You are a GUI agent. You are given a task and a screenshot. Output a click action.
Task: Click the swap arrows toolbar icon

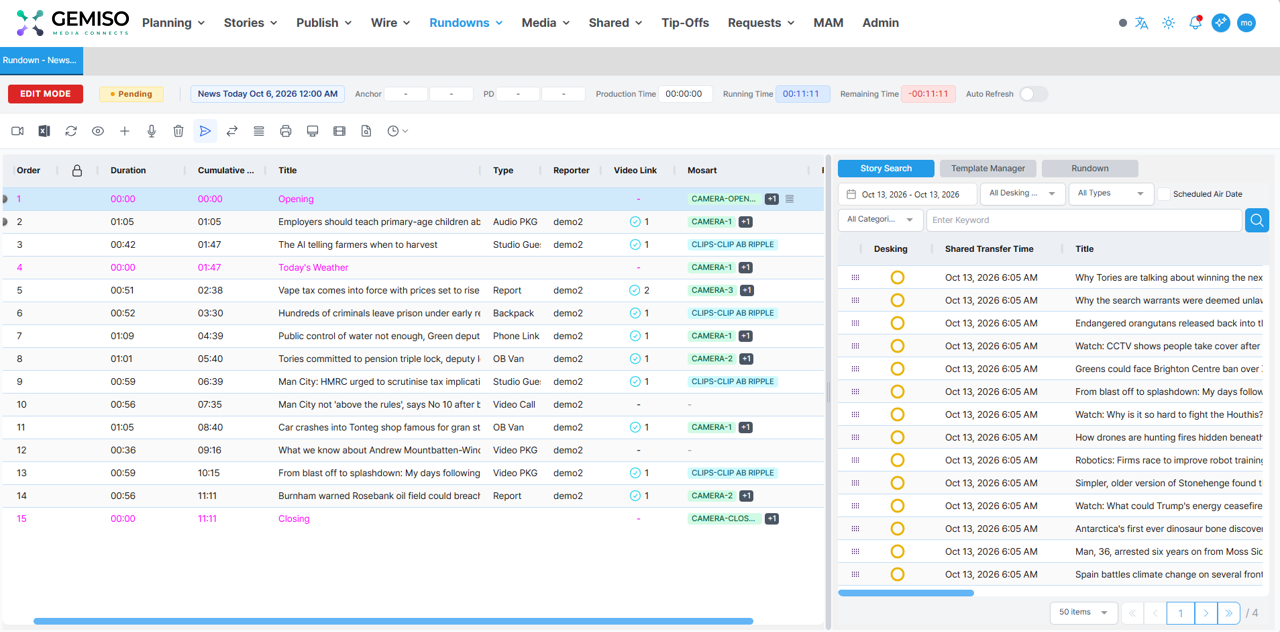click(232, 131)
